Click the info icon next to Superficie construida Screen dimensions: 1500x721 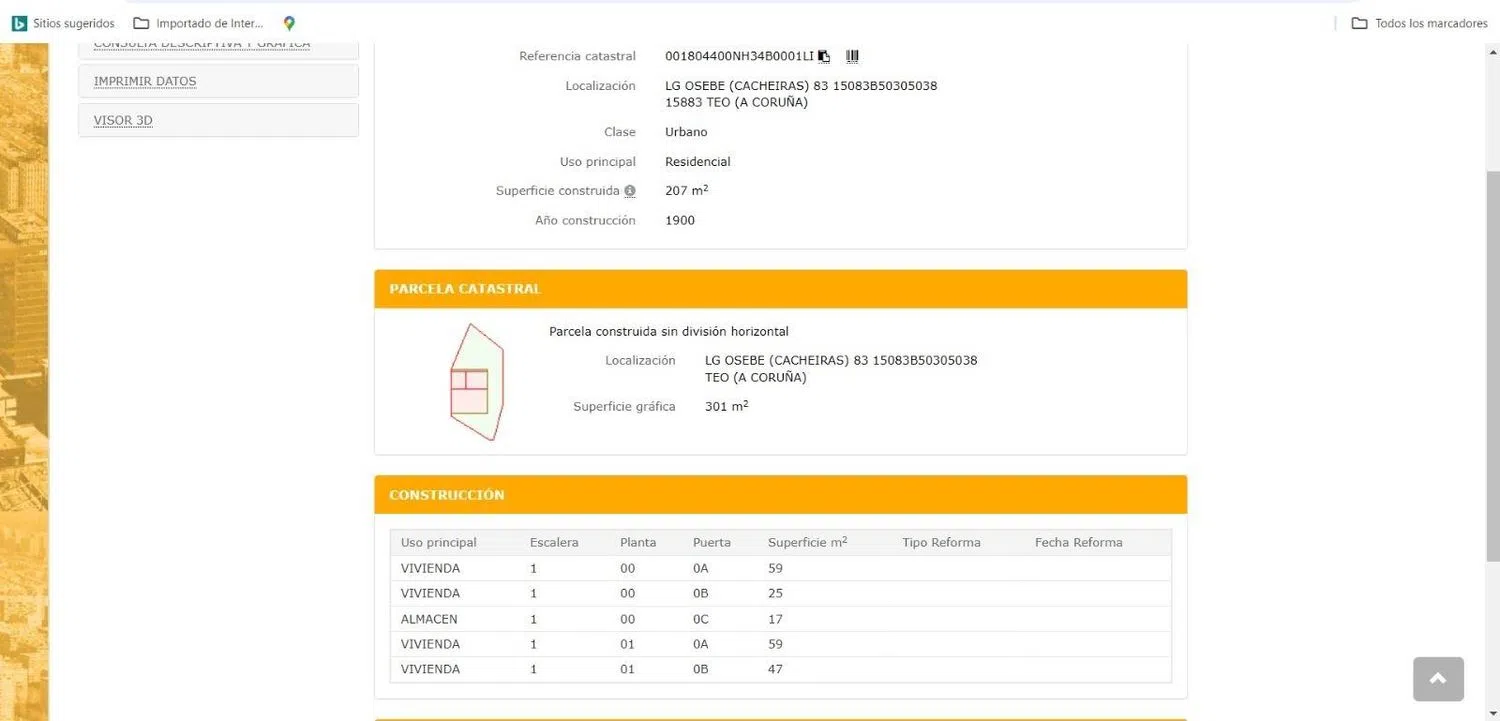(x=630, y=191)
